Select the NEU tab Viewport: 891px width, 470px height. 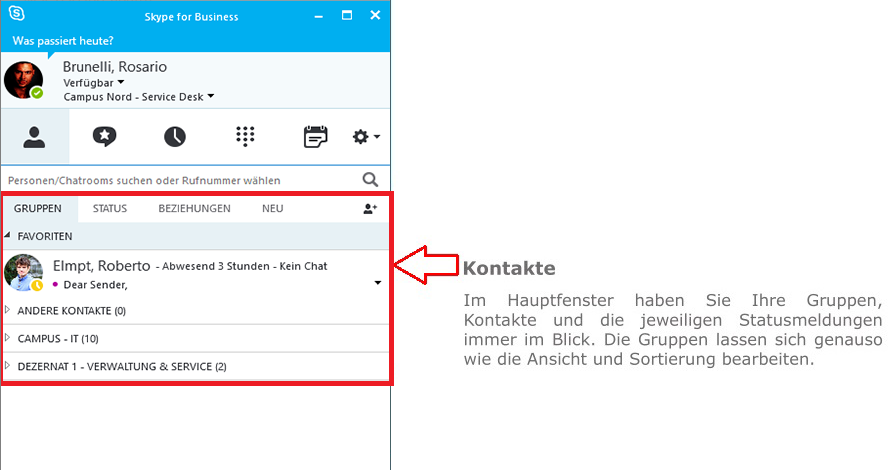(272, 209)
